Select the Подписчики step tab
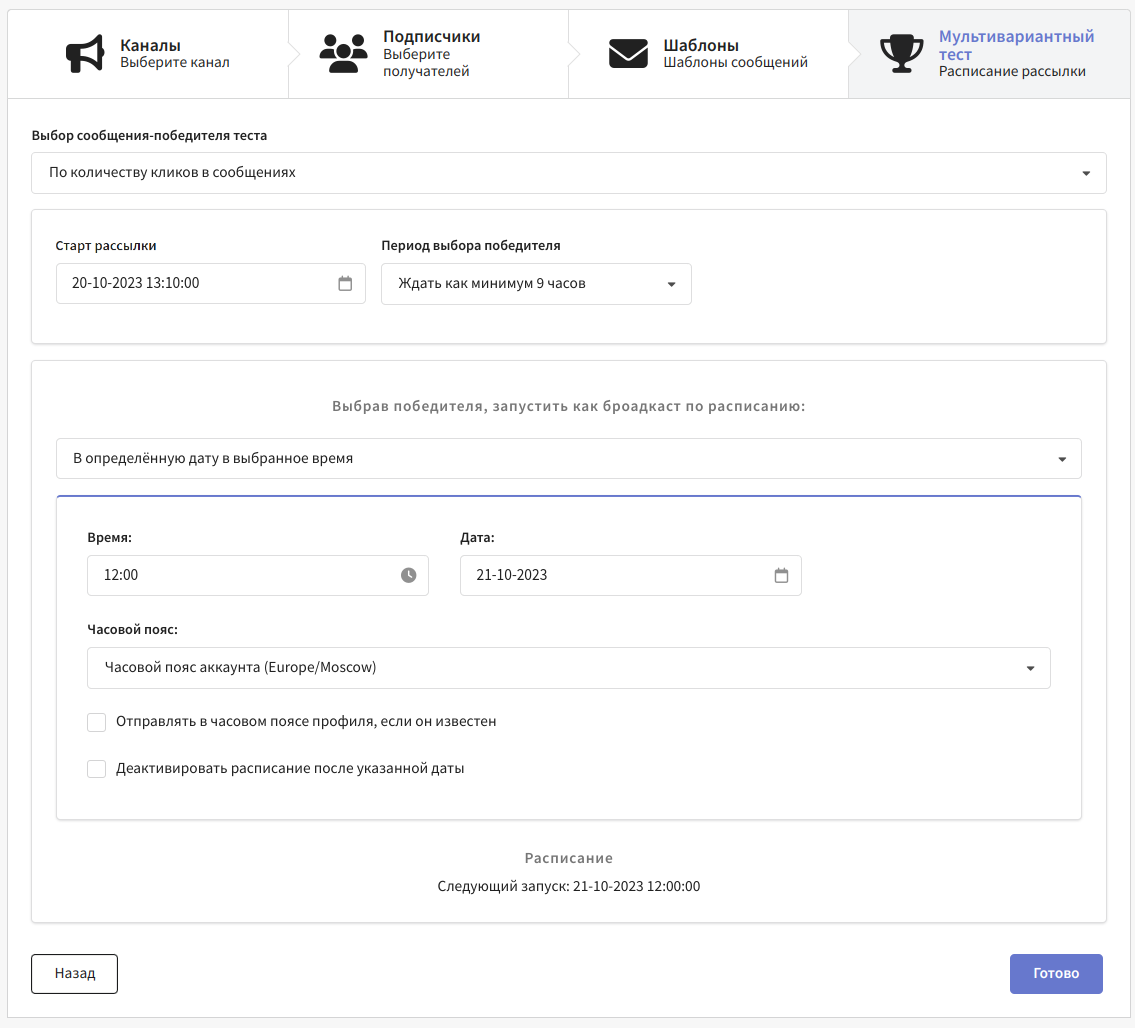 click(x=431, y=54)
